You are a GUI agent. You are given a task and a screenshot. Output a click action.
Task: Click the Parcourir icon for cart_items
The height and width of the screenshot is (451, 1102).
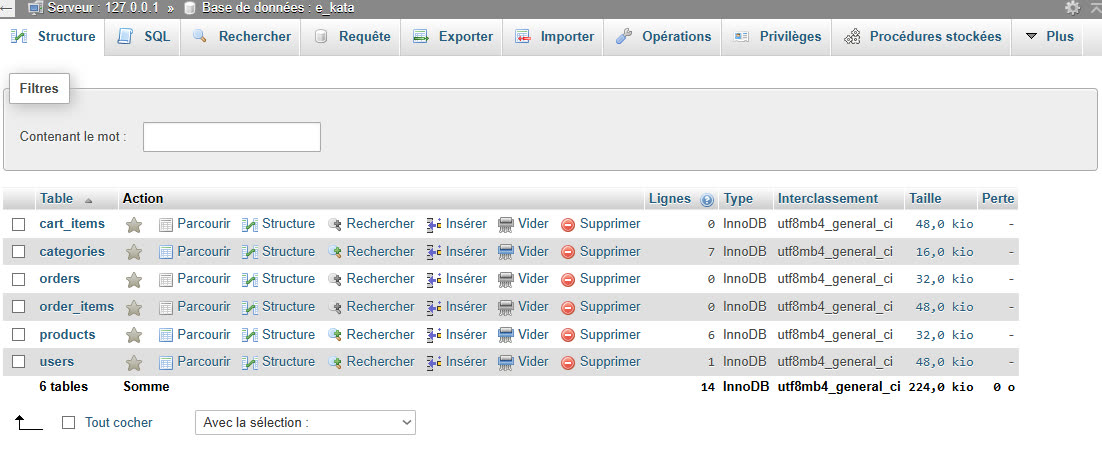(x=166, y=225)
